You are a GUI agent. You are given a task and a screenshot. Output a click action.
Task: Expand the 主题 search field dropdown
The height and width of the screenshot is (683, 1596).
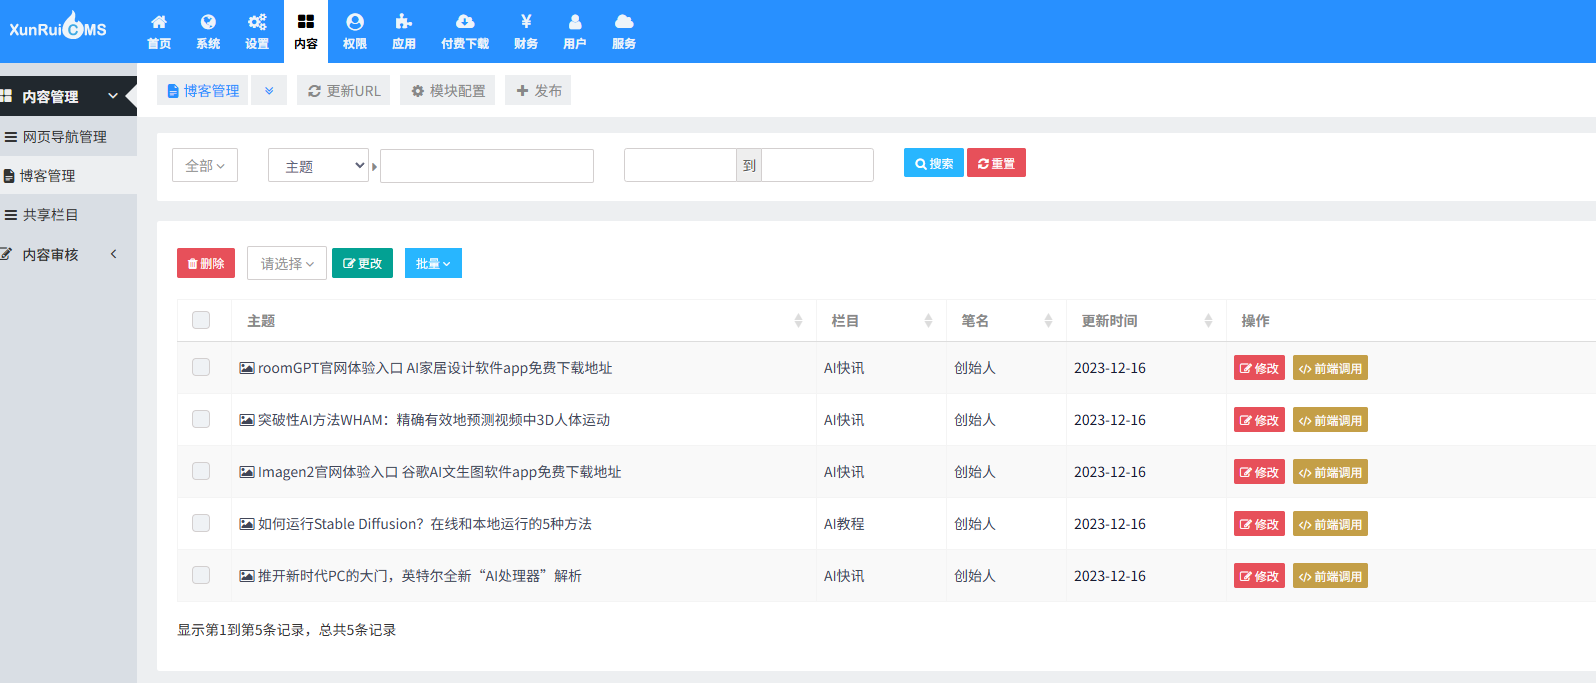[x=319, y=166]
